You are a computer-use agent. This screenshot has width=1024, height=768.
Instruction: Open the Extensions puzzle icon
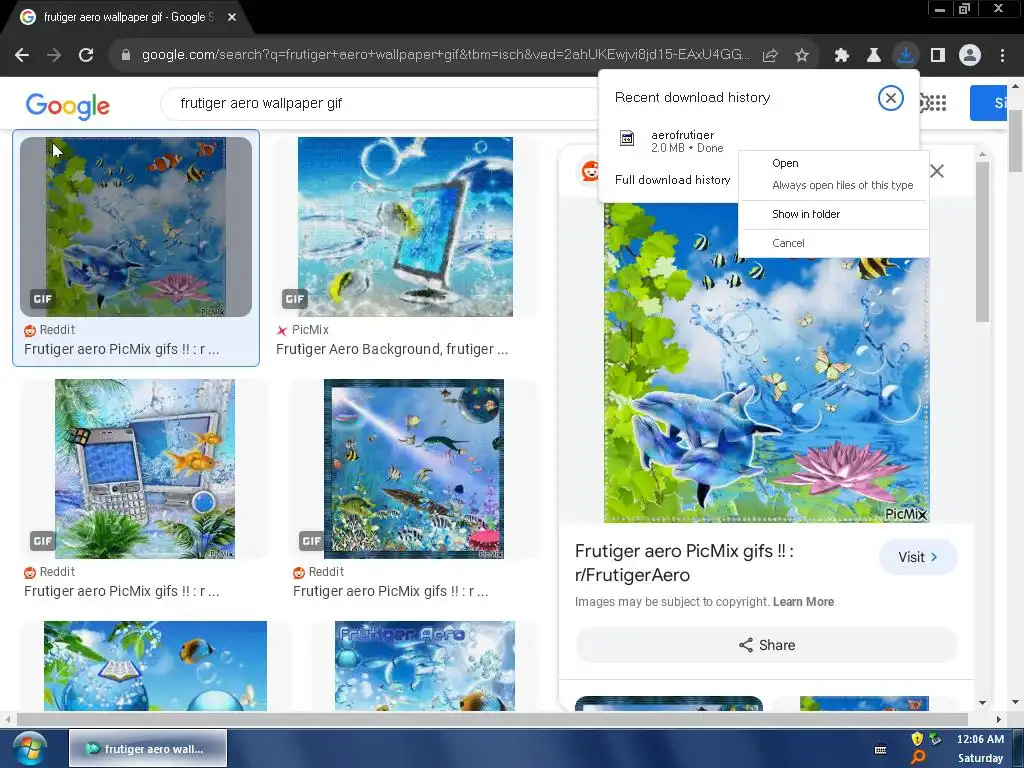click(841, 56)
